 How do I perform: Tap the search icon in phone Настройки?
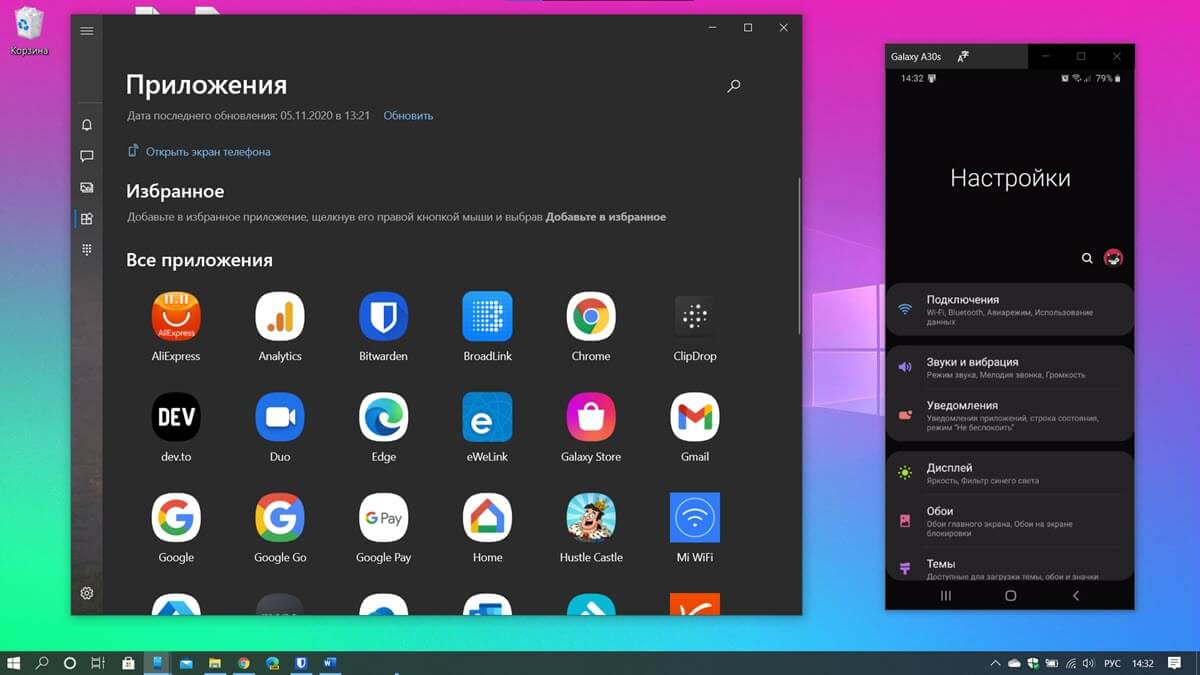[1087, 258]
